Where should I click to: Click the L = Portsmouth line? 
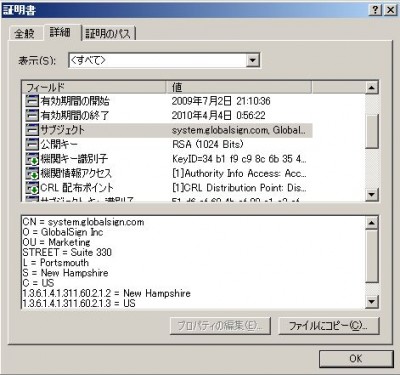56,263
